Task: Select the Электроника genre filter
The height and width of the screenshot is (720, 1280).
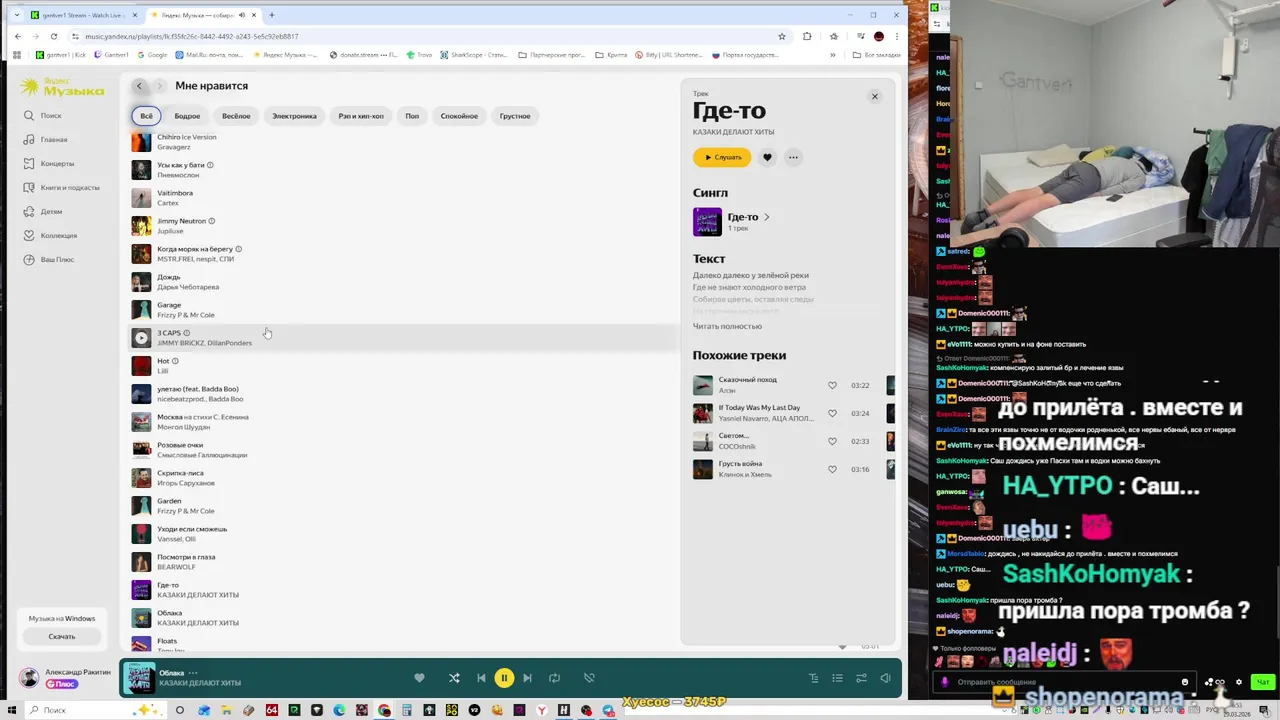Action: pyautogui.click(x=294, y=116)
